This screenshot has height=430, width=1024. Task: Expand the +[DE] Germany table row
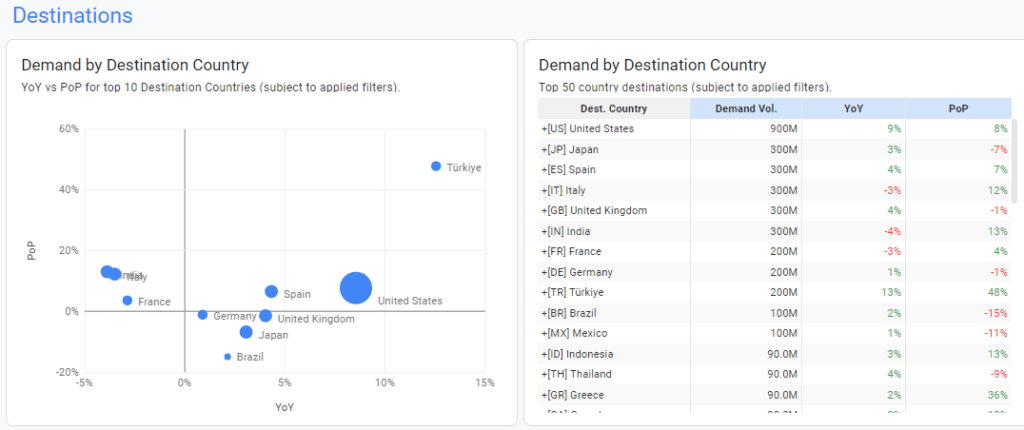point(544,272)
